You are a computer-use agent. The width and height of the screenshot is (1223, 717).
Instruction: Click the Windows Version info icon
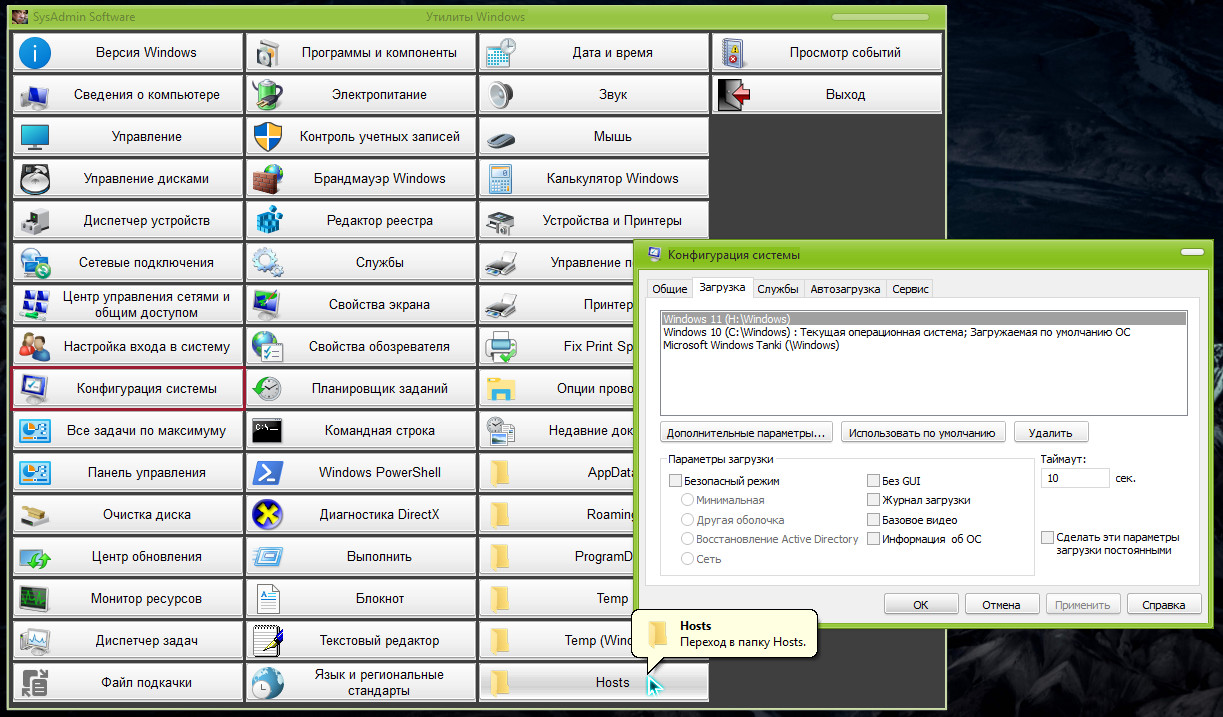point(35,53)
